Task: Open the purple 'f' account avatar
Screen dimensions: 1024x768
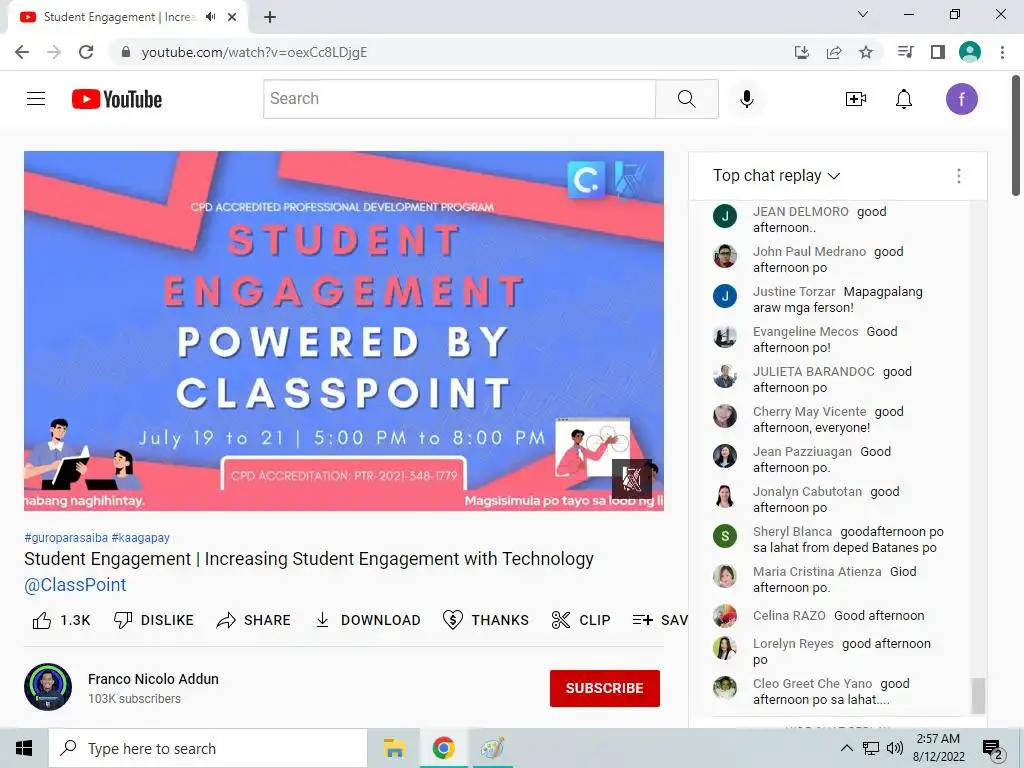Action: (961, 99)
